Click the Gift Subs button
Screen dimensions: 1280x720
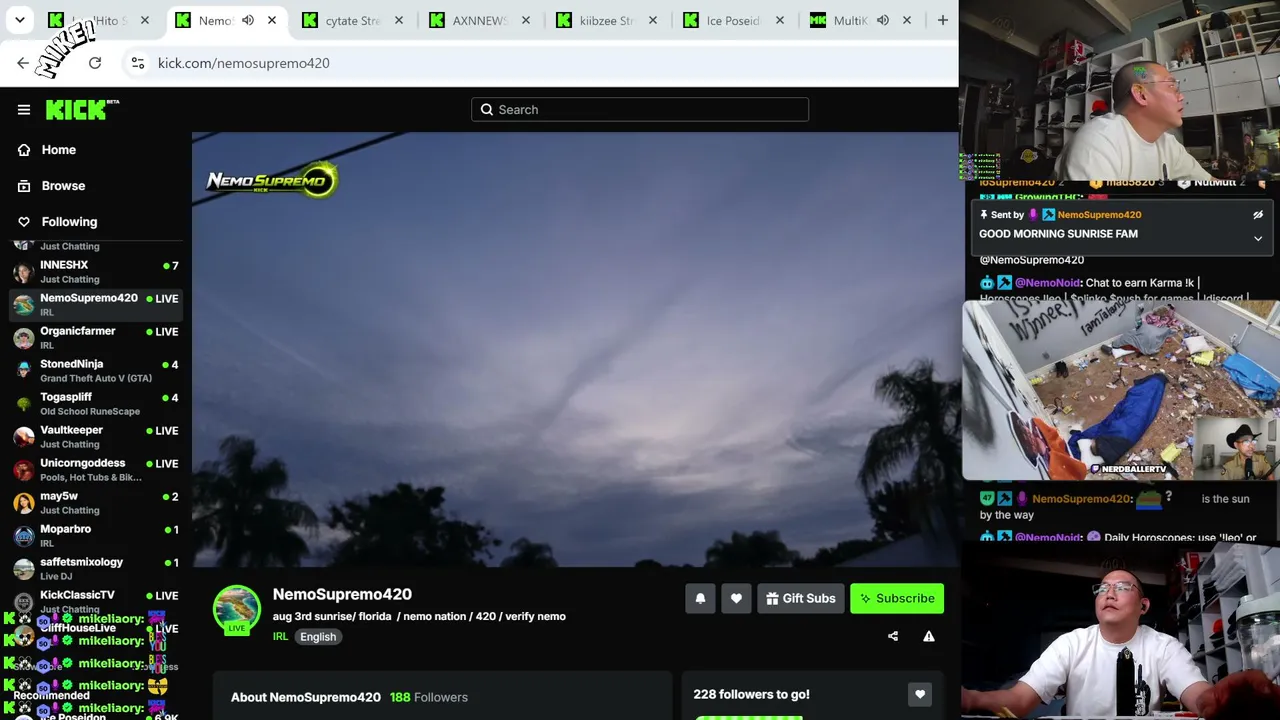pyautogui.click(x=801, y=598)
